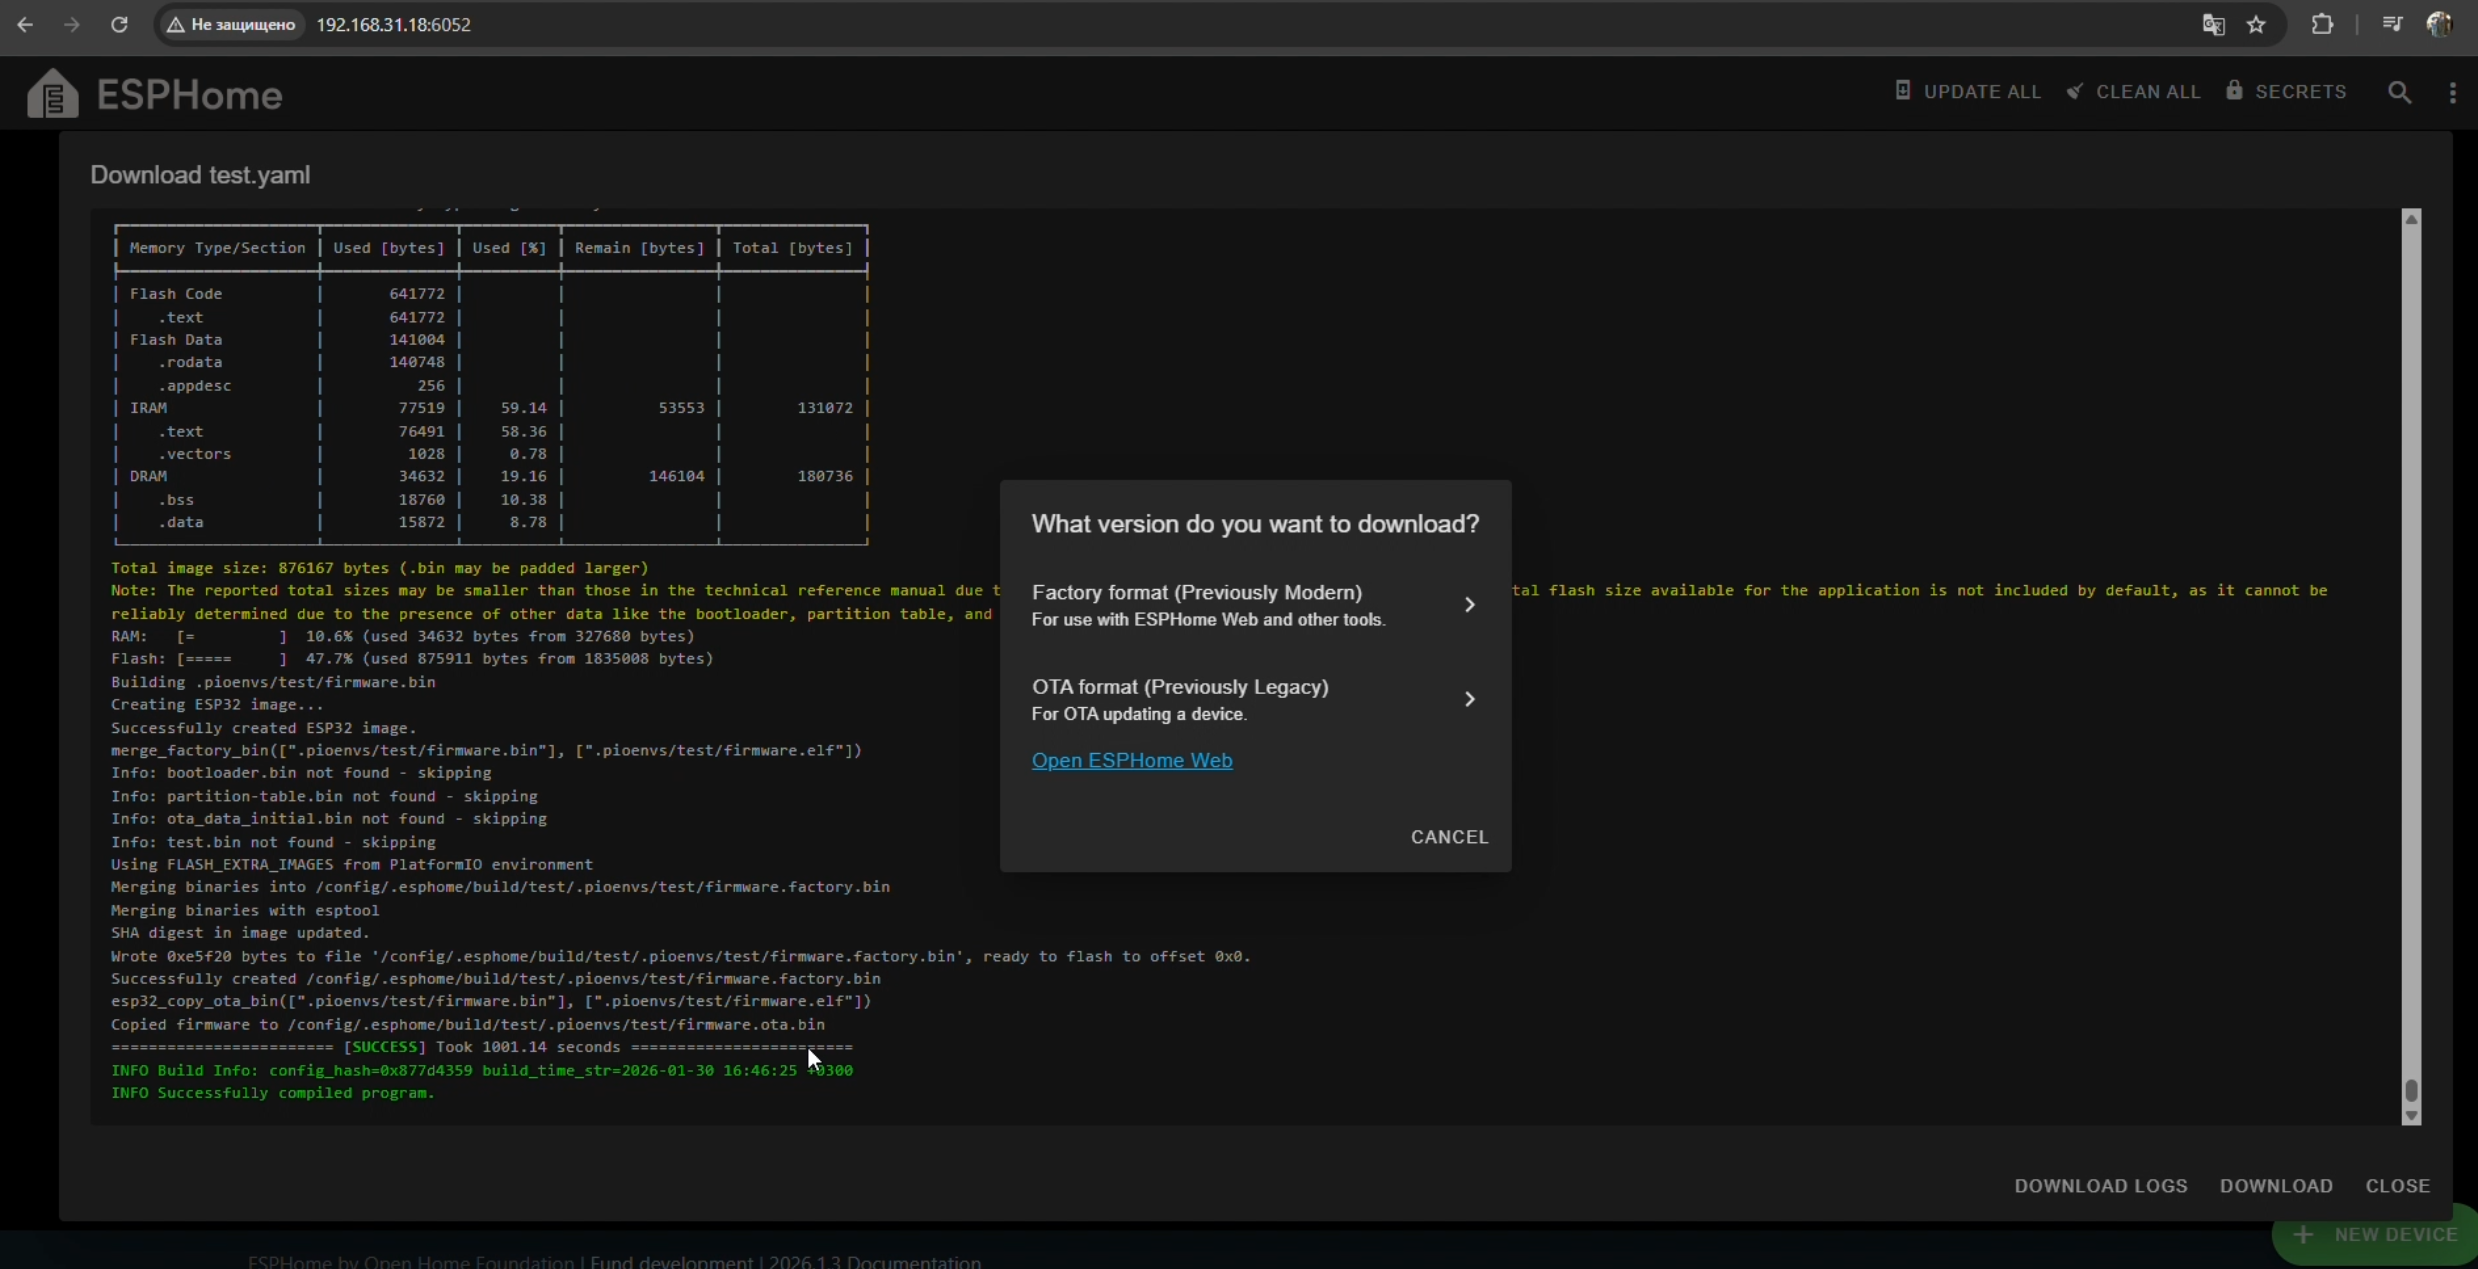Click the browser back arrow
Viewport: 2478px width, 1269px height.
pyautogui.click(x=25, y=24)
